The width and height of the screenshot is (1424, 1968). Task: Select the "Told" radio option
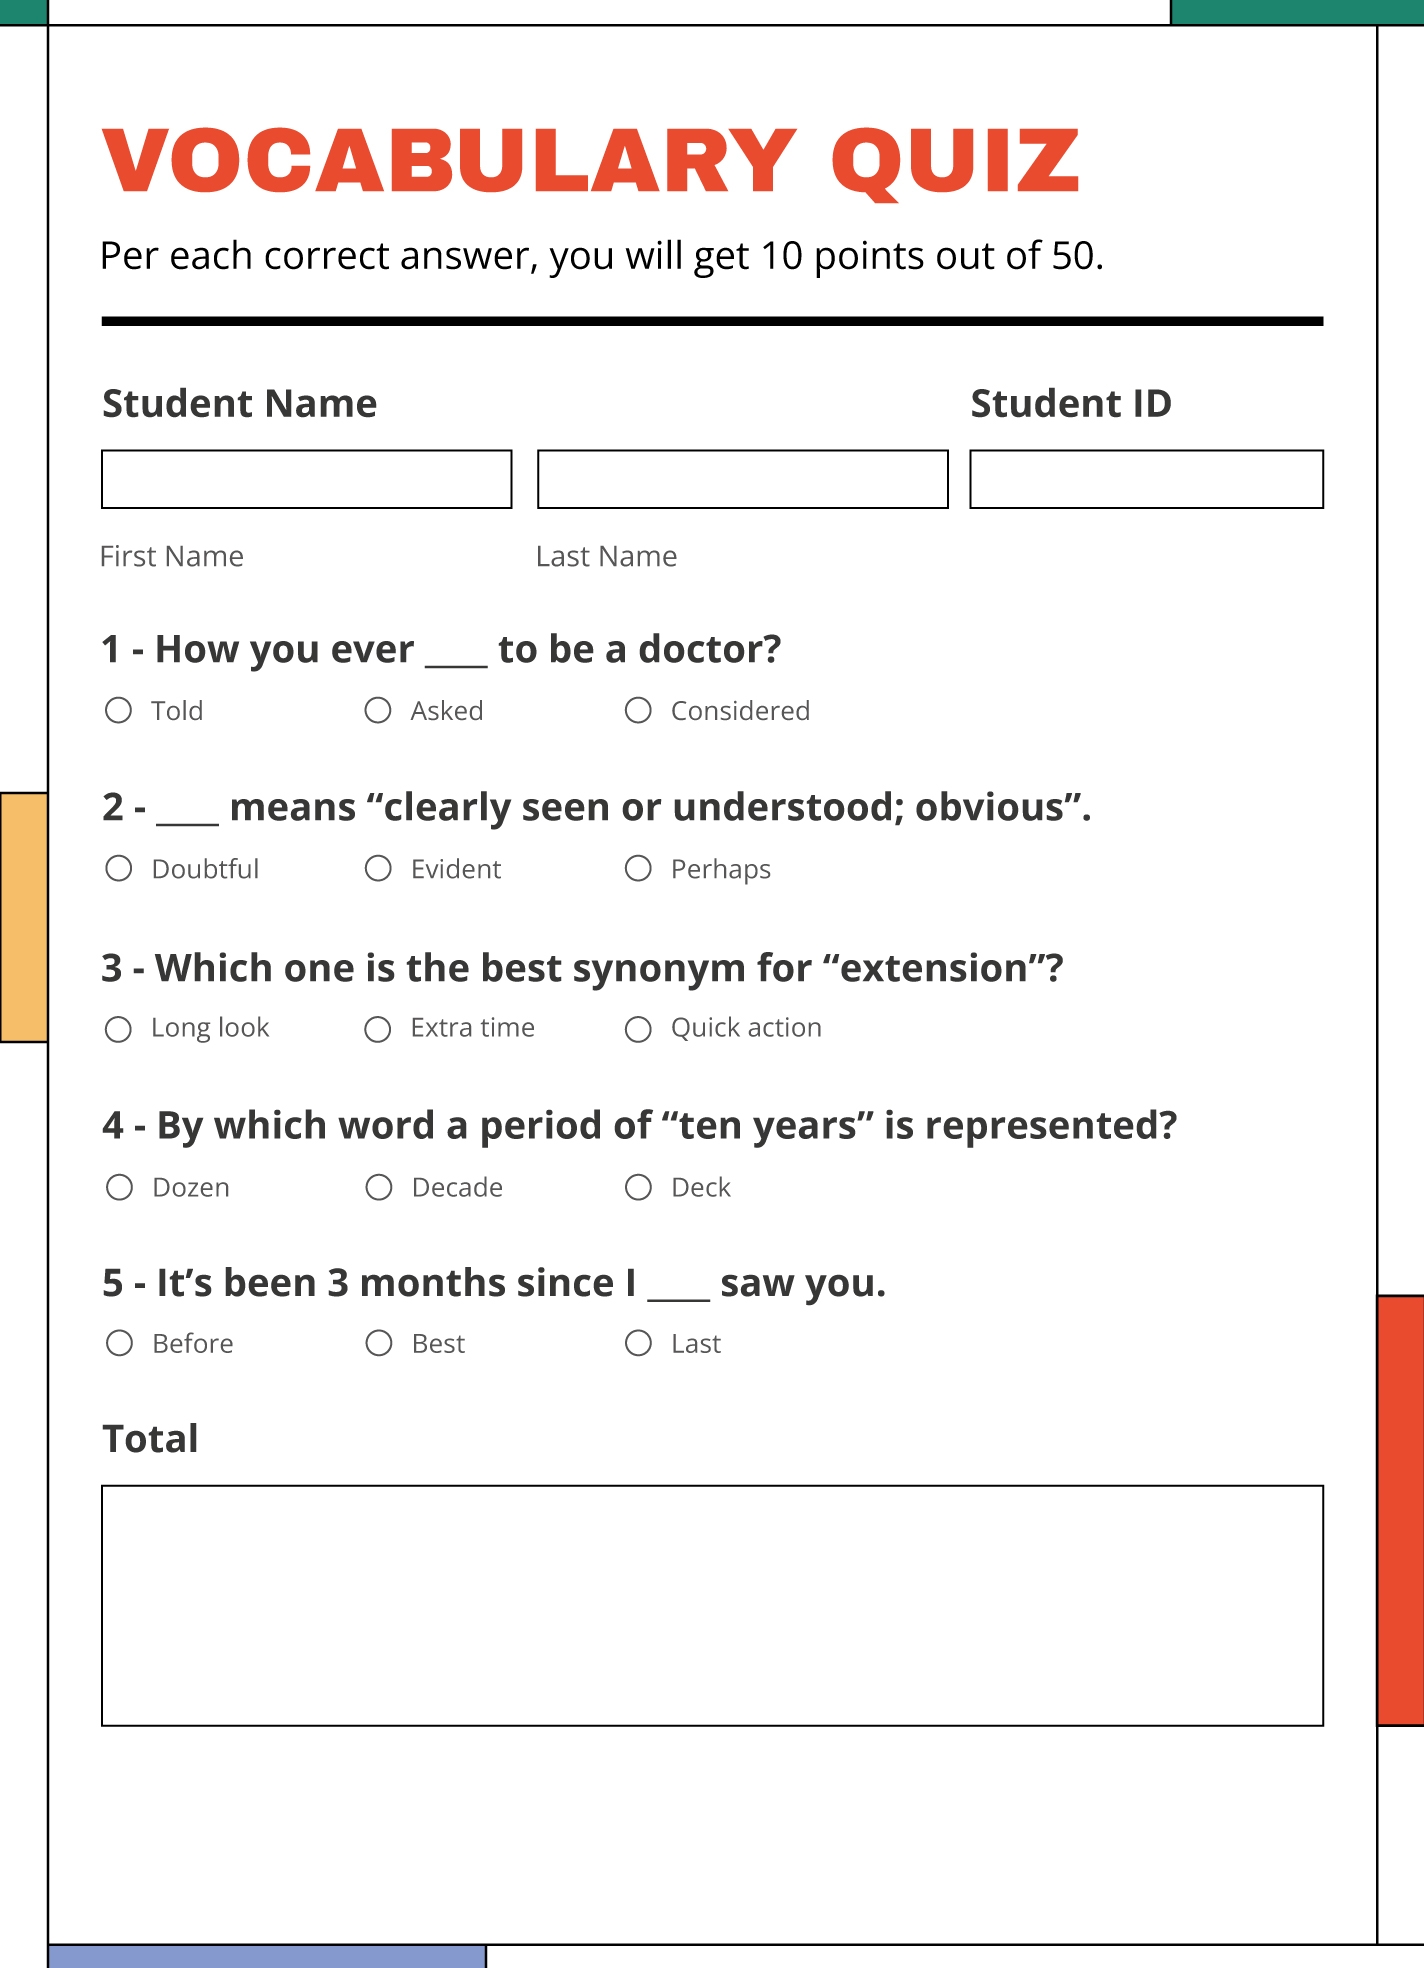[x=119, y=711]
